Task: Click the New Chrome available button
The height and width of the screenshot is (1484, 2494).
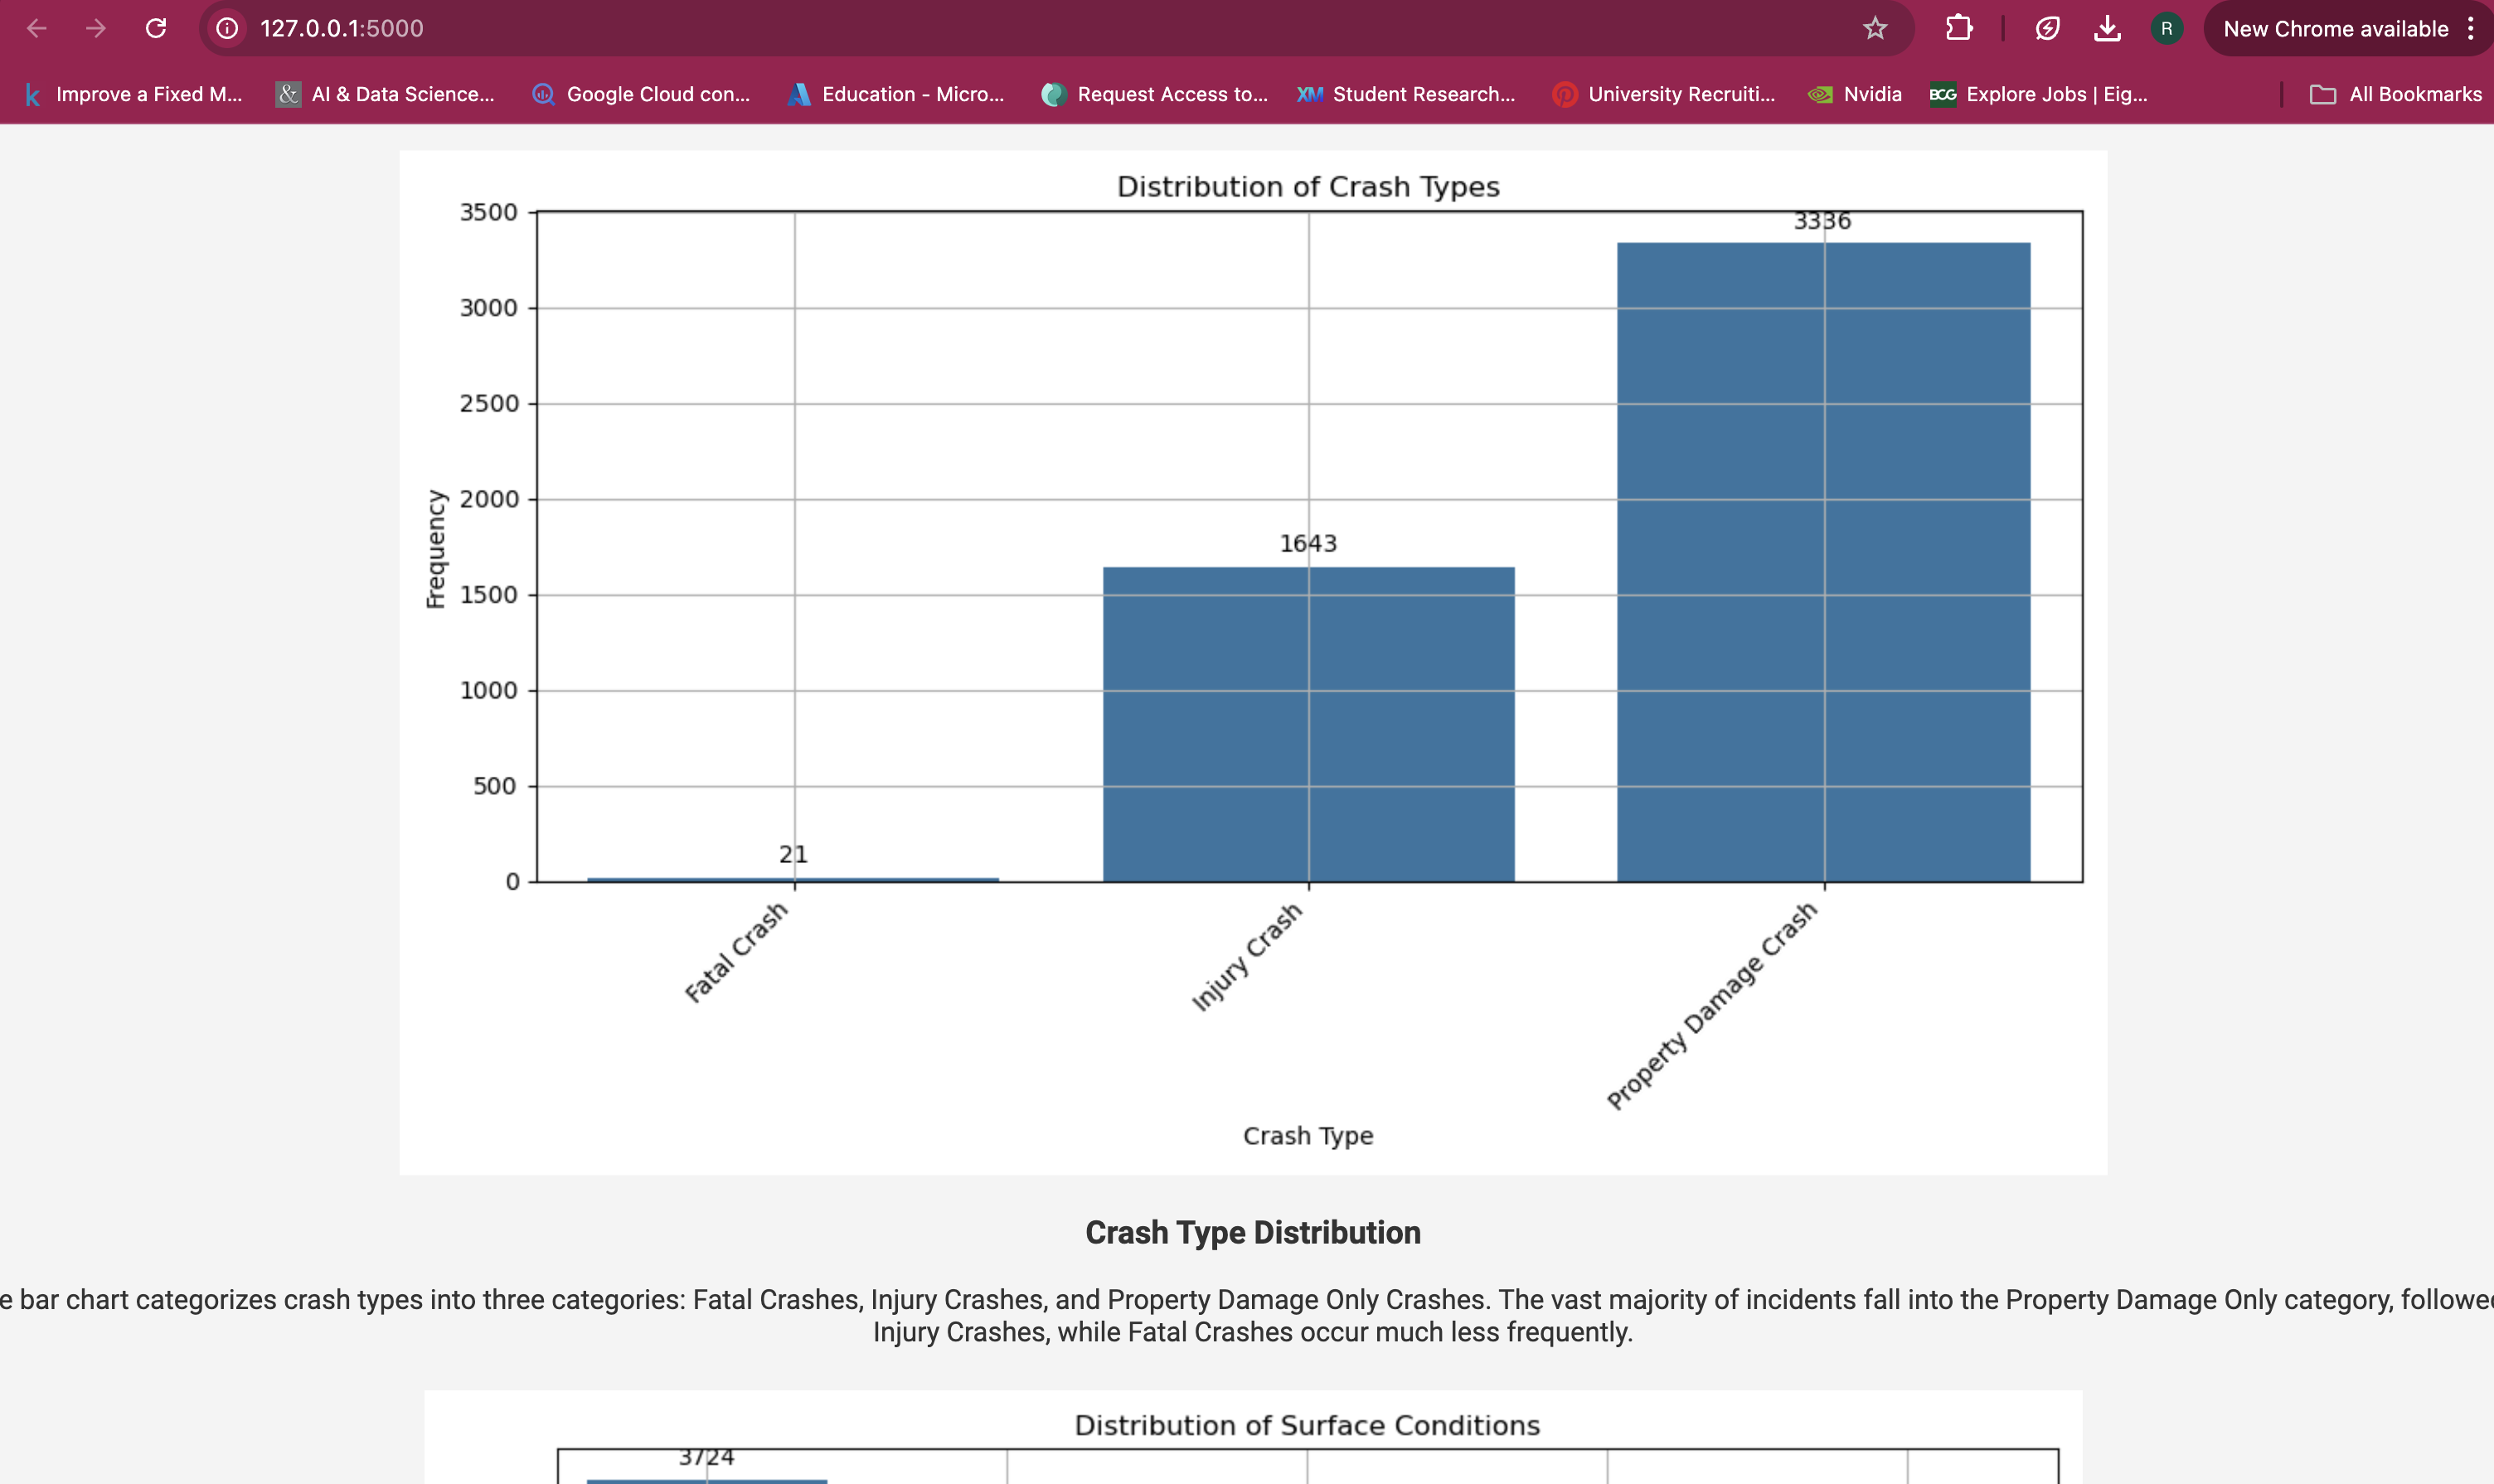Action: [2334, 28]
